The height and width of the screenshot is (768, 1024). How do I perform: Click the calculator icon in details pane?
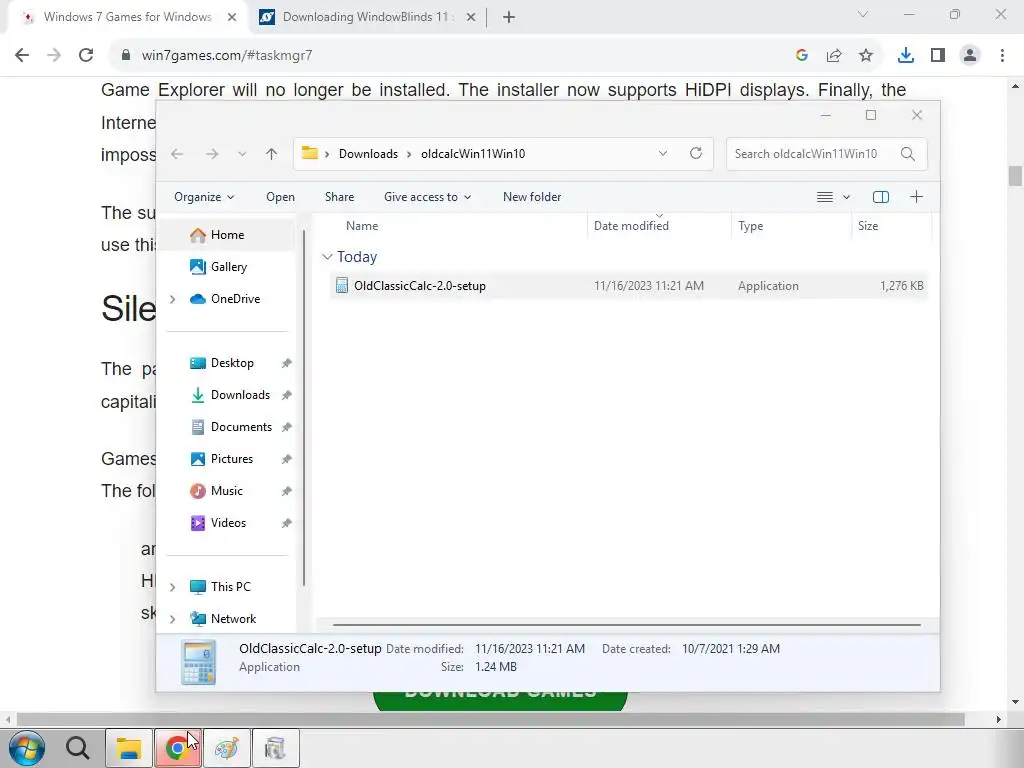(x=199, y=662)
